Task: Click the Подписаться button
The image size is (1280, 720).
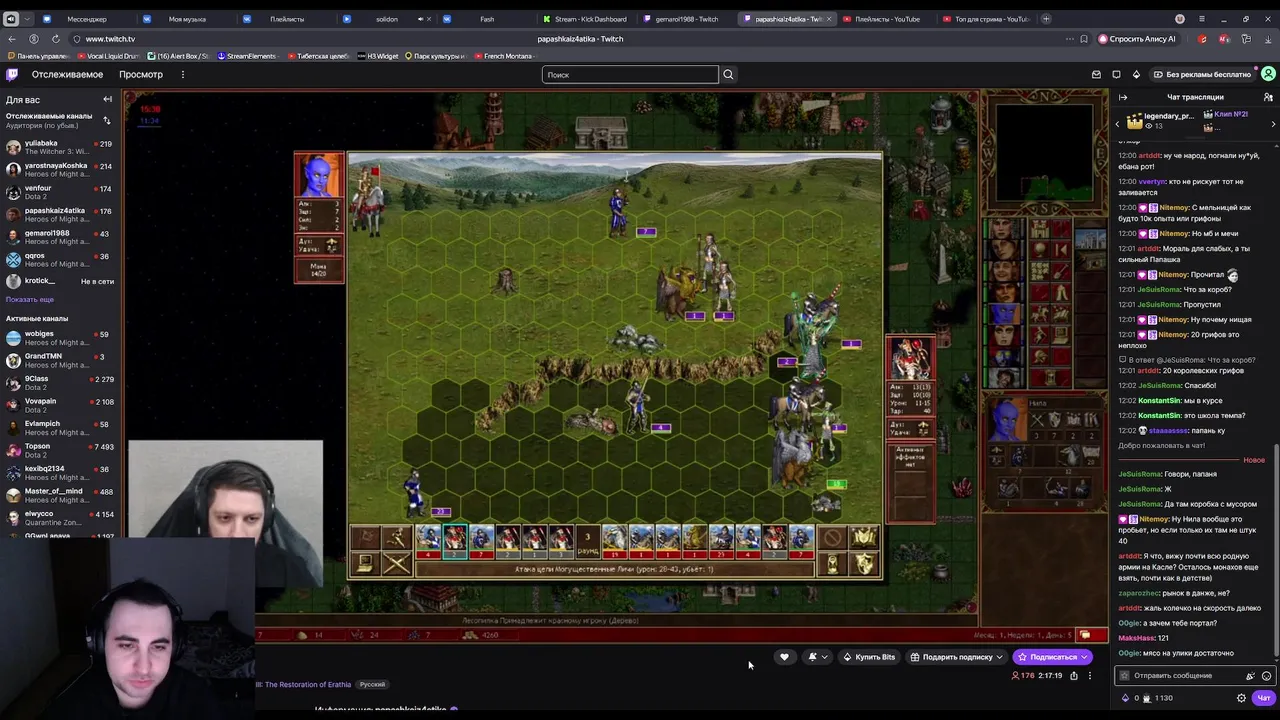Action: (x=1052, y=657)
